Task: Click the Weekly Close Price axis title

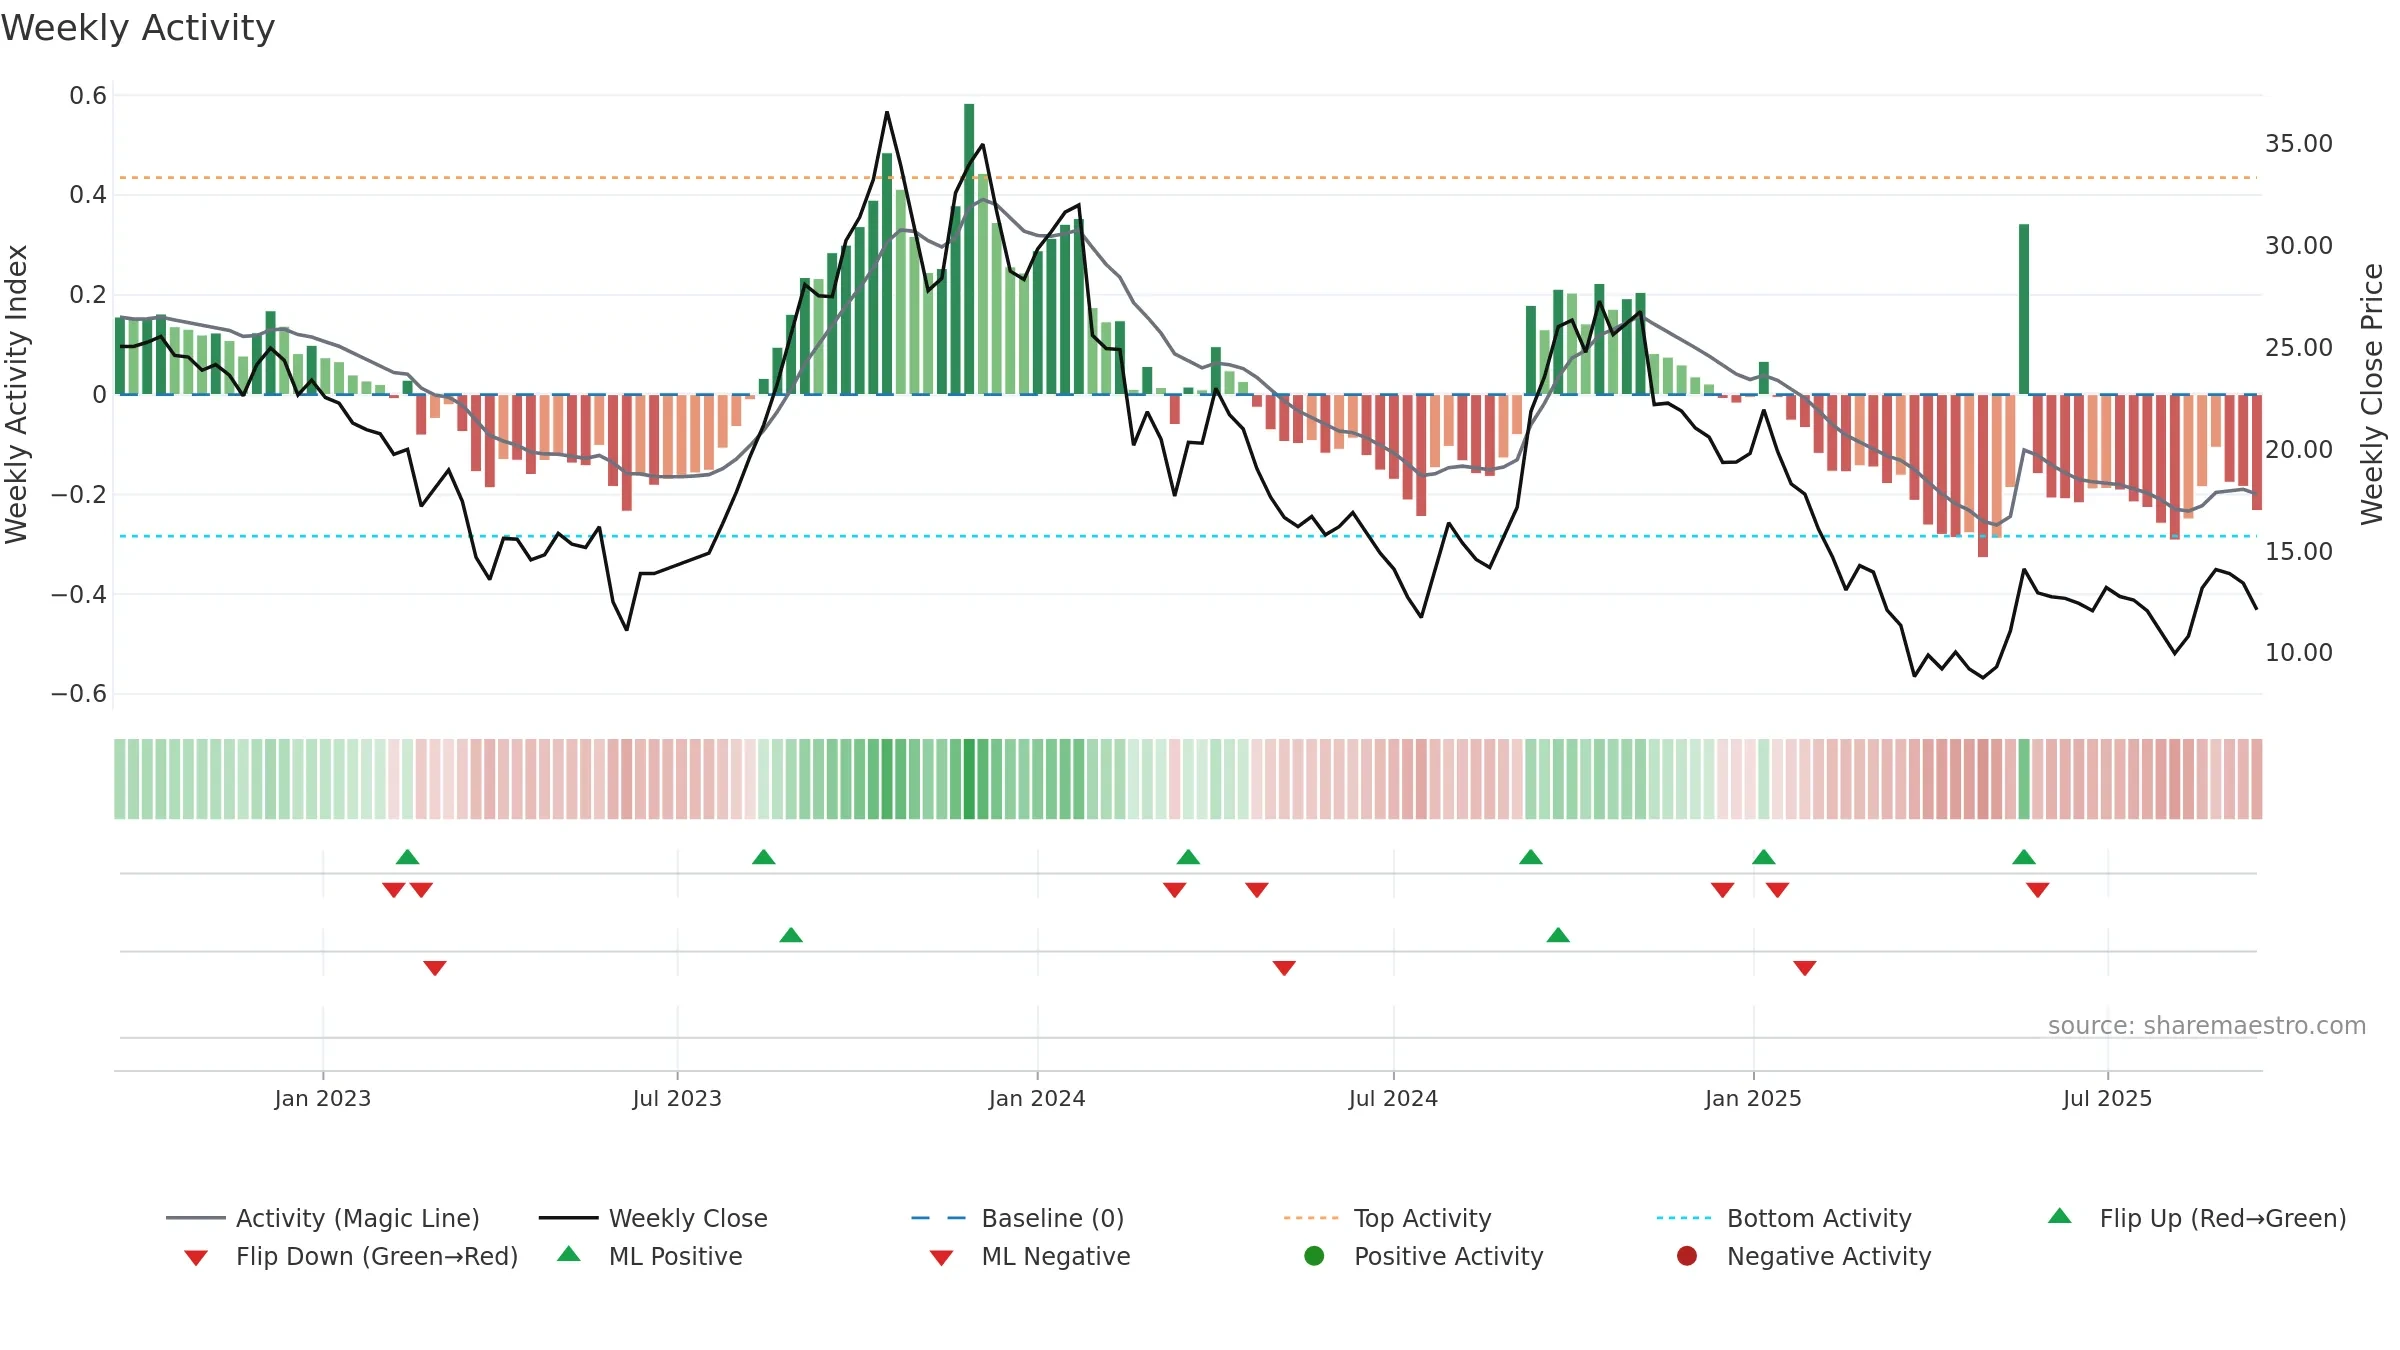Action: point(2372,394)
